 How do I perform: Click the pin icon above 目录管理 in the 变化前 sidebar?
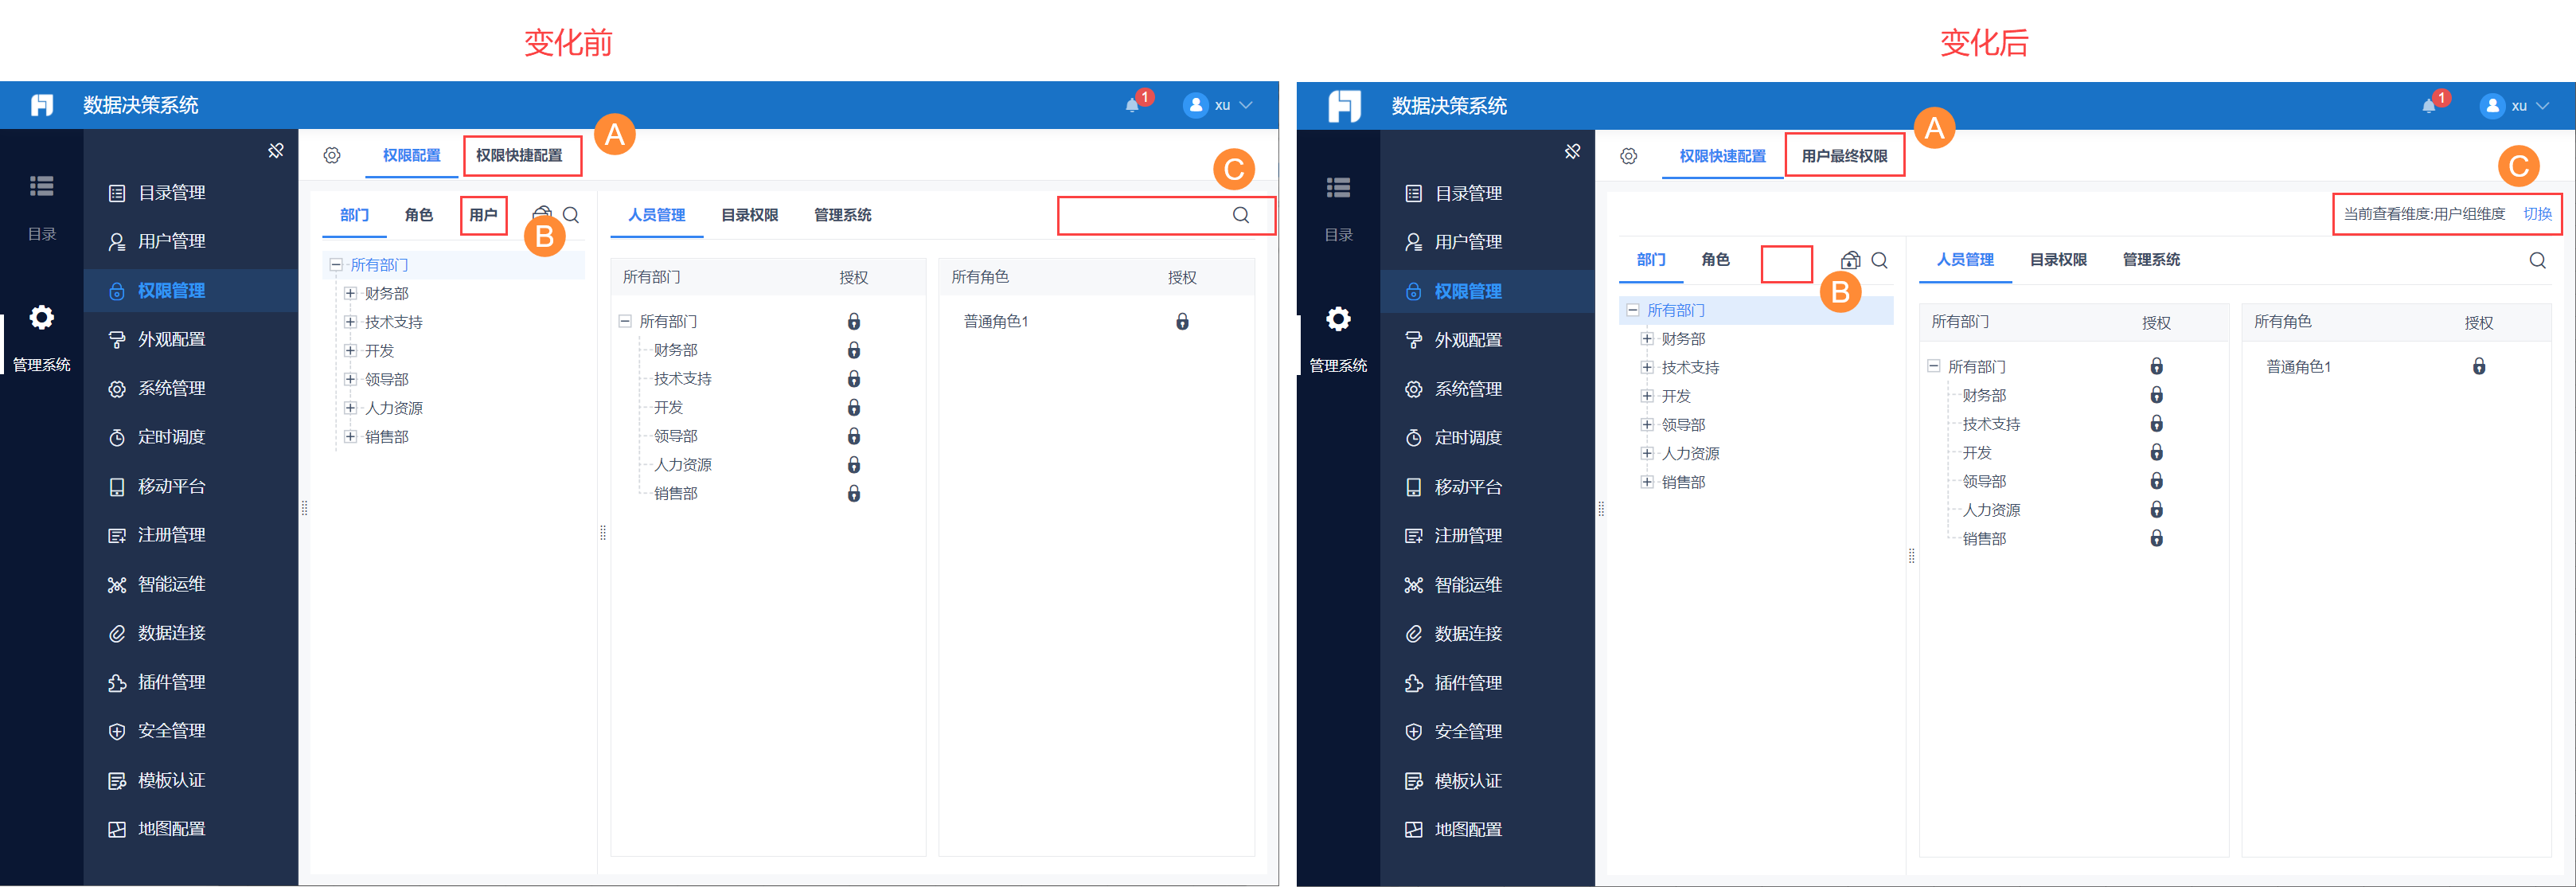[276, 151]
